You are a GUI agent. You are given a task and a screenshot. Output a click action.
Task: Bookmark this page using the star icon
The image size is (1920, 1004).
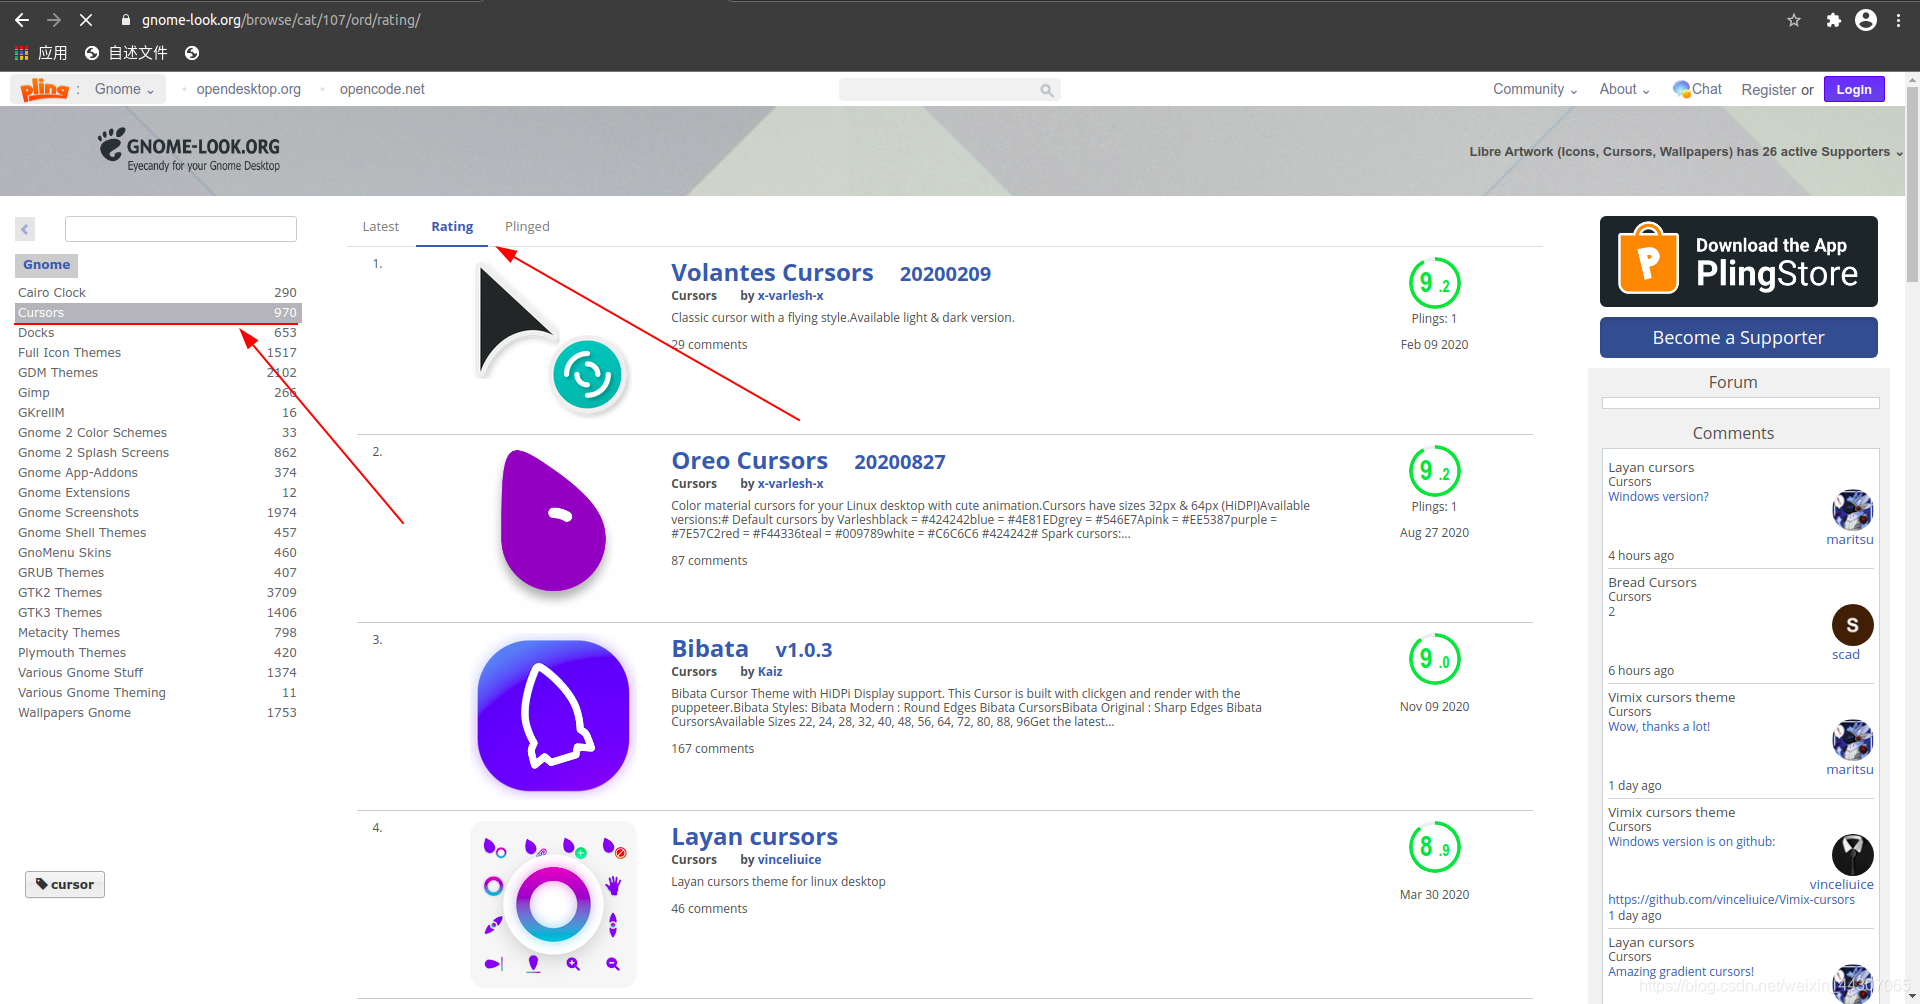[x=1794, y=20]
